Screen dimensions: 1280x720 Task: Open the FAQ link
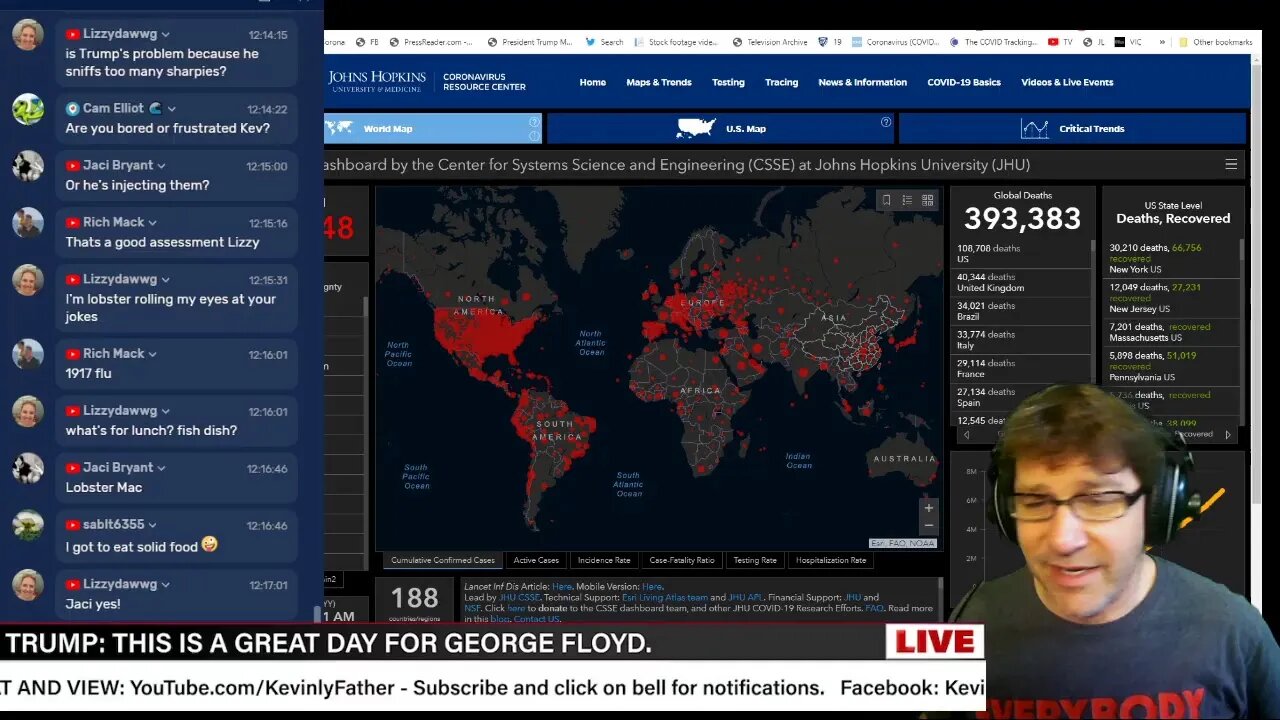(874, 608)
